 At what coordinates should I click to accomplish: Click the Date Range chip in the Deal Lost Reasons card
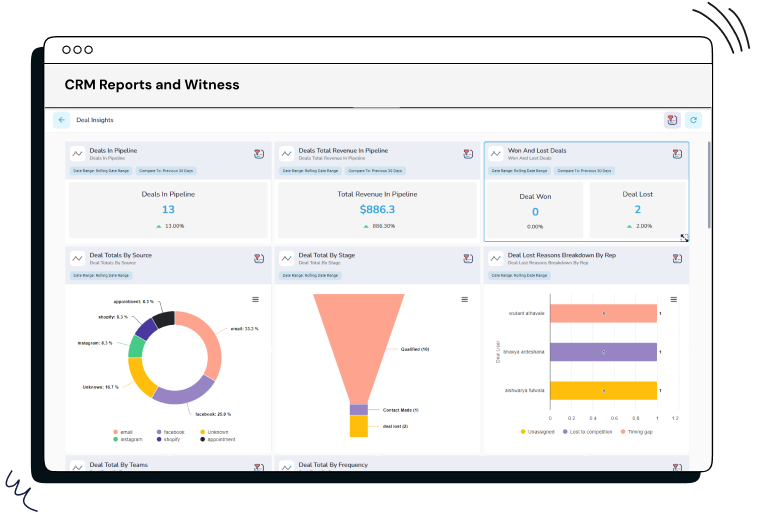(x=519, y=276)
